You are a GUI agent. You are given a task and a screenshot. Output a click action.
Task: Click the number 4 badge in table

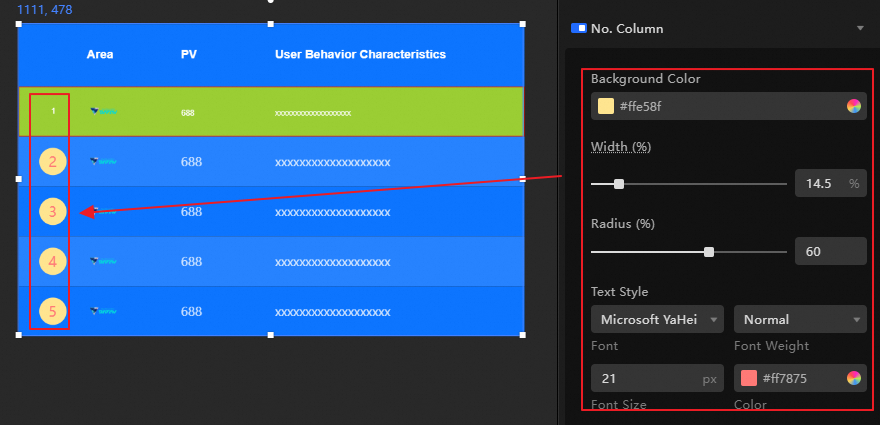(x=53, y=262)
